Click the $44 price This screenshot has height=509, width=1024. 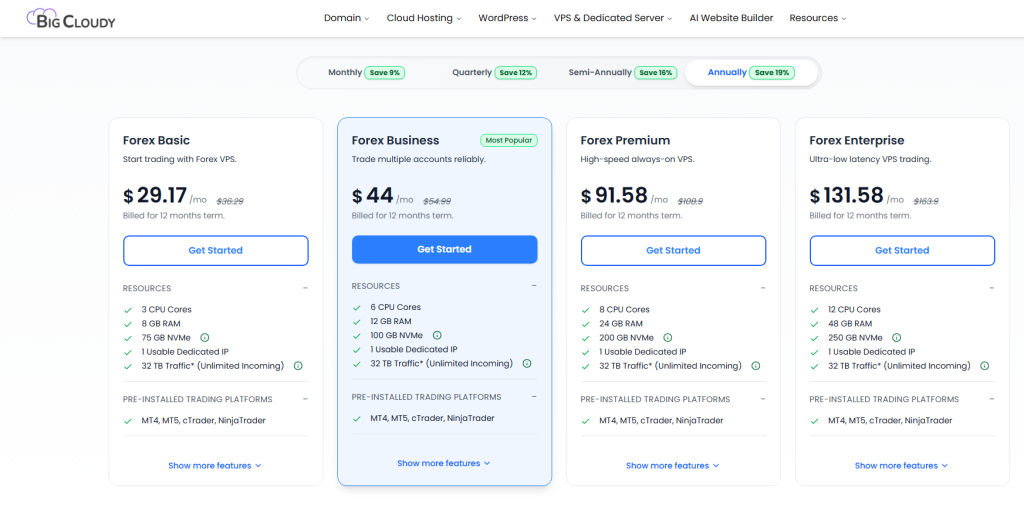point(372,195)
